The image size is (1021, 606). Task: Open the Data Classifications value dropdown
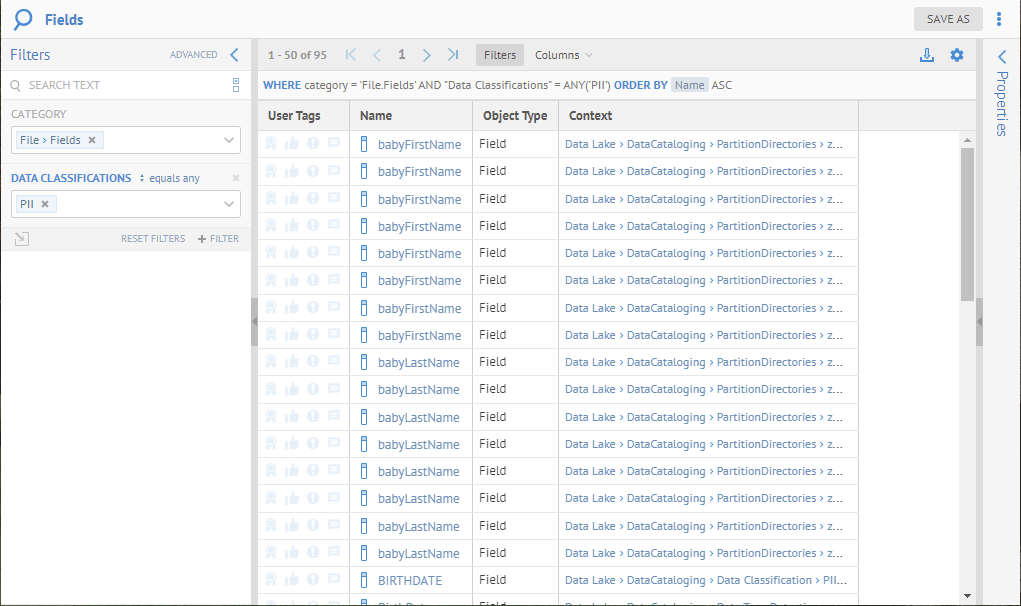pos(229,204)
